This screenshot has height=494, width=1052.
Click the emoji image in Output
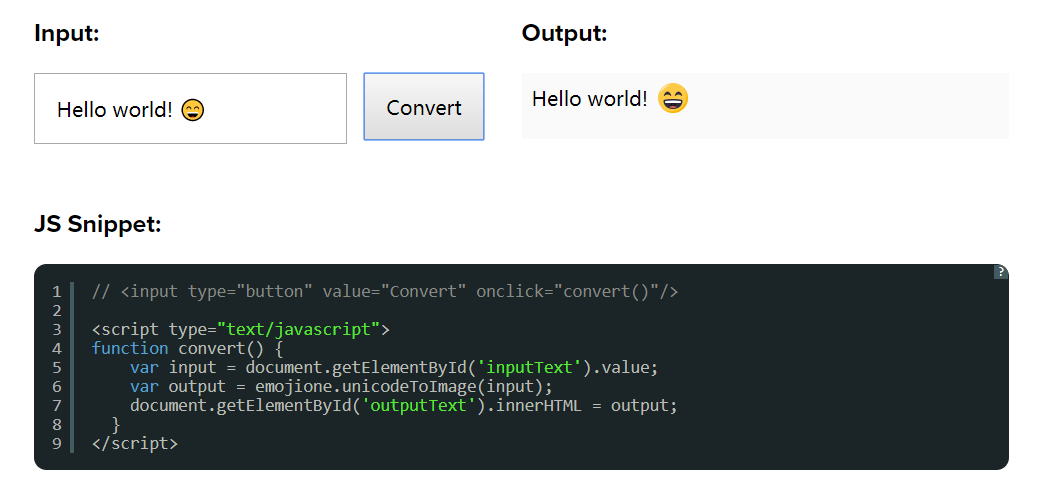tap(673, 99)
